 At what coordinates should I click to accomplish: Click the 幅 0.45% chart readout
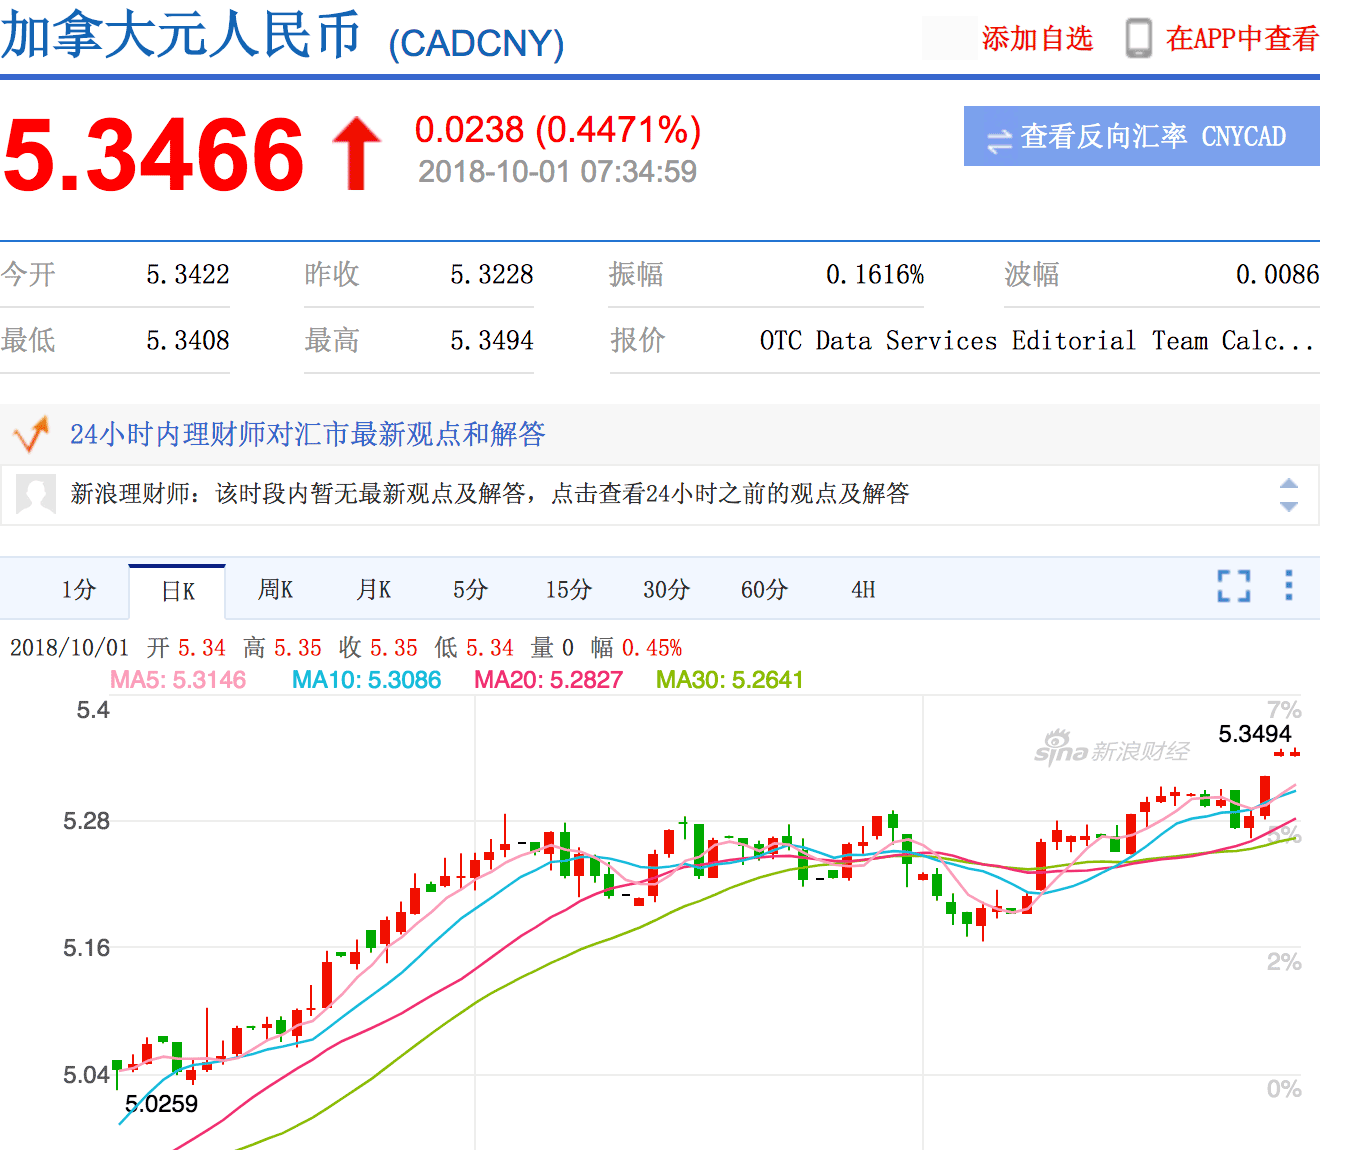click(636, 648)
